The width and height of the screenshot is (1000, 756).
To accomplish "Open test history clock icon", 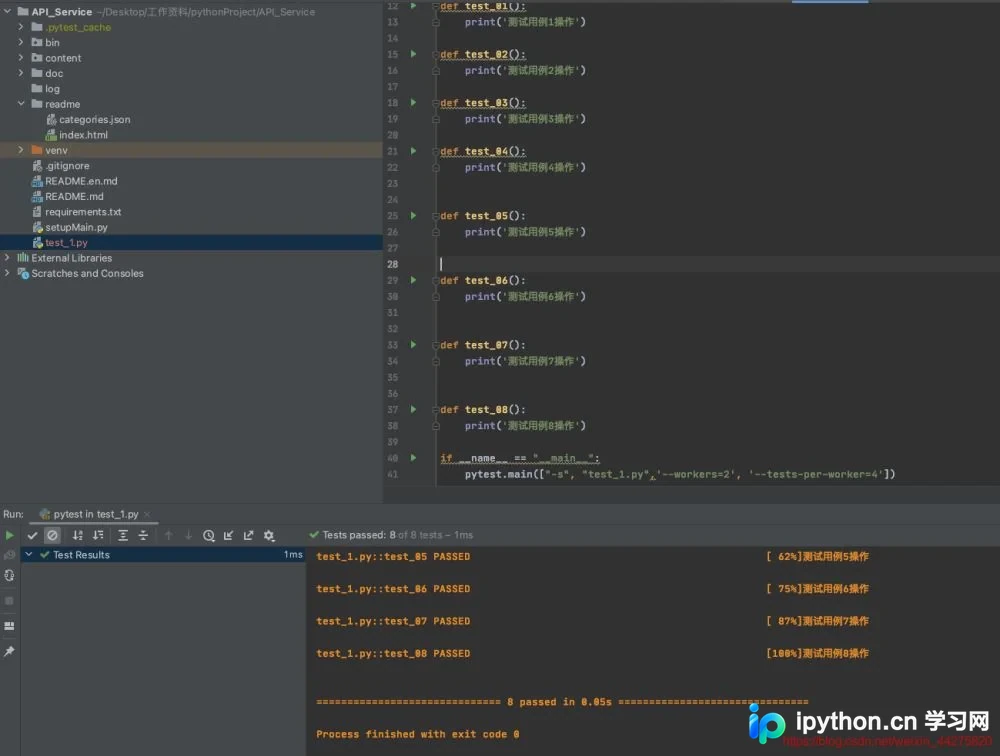I will click(x=209, y=535).
